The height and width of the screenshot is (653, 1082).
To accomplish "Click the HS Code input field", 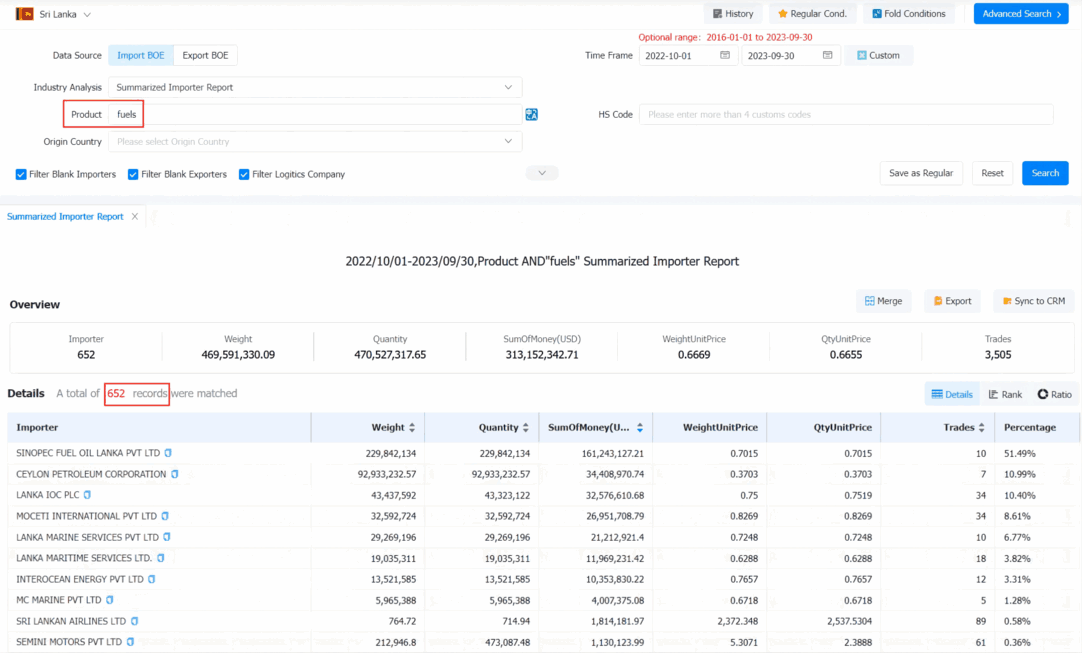I will [846, 115].
